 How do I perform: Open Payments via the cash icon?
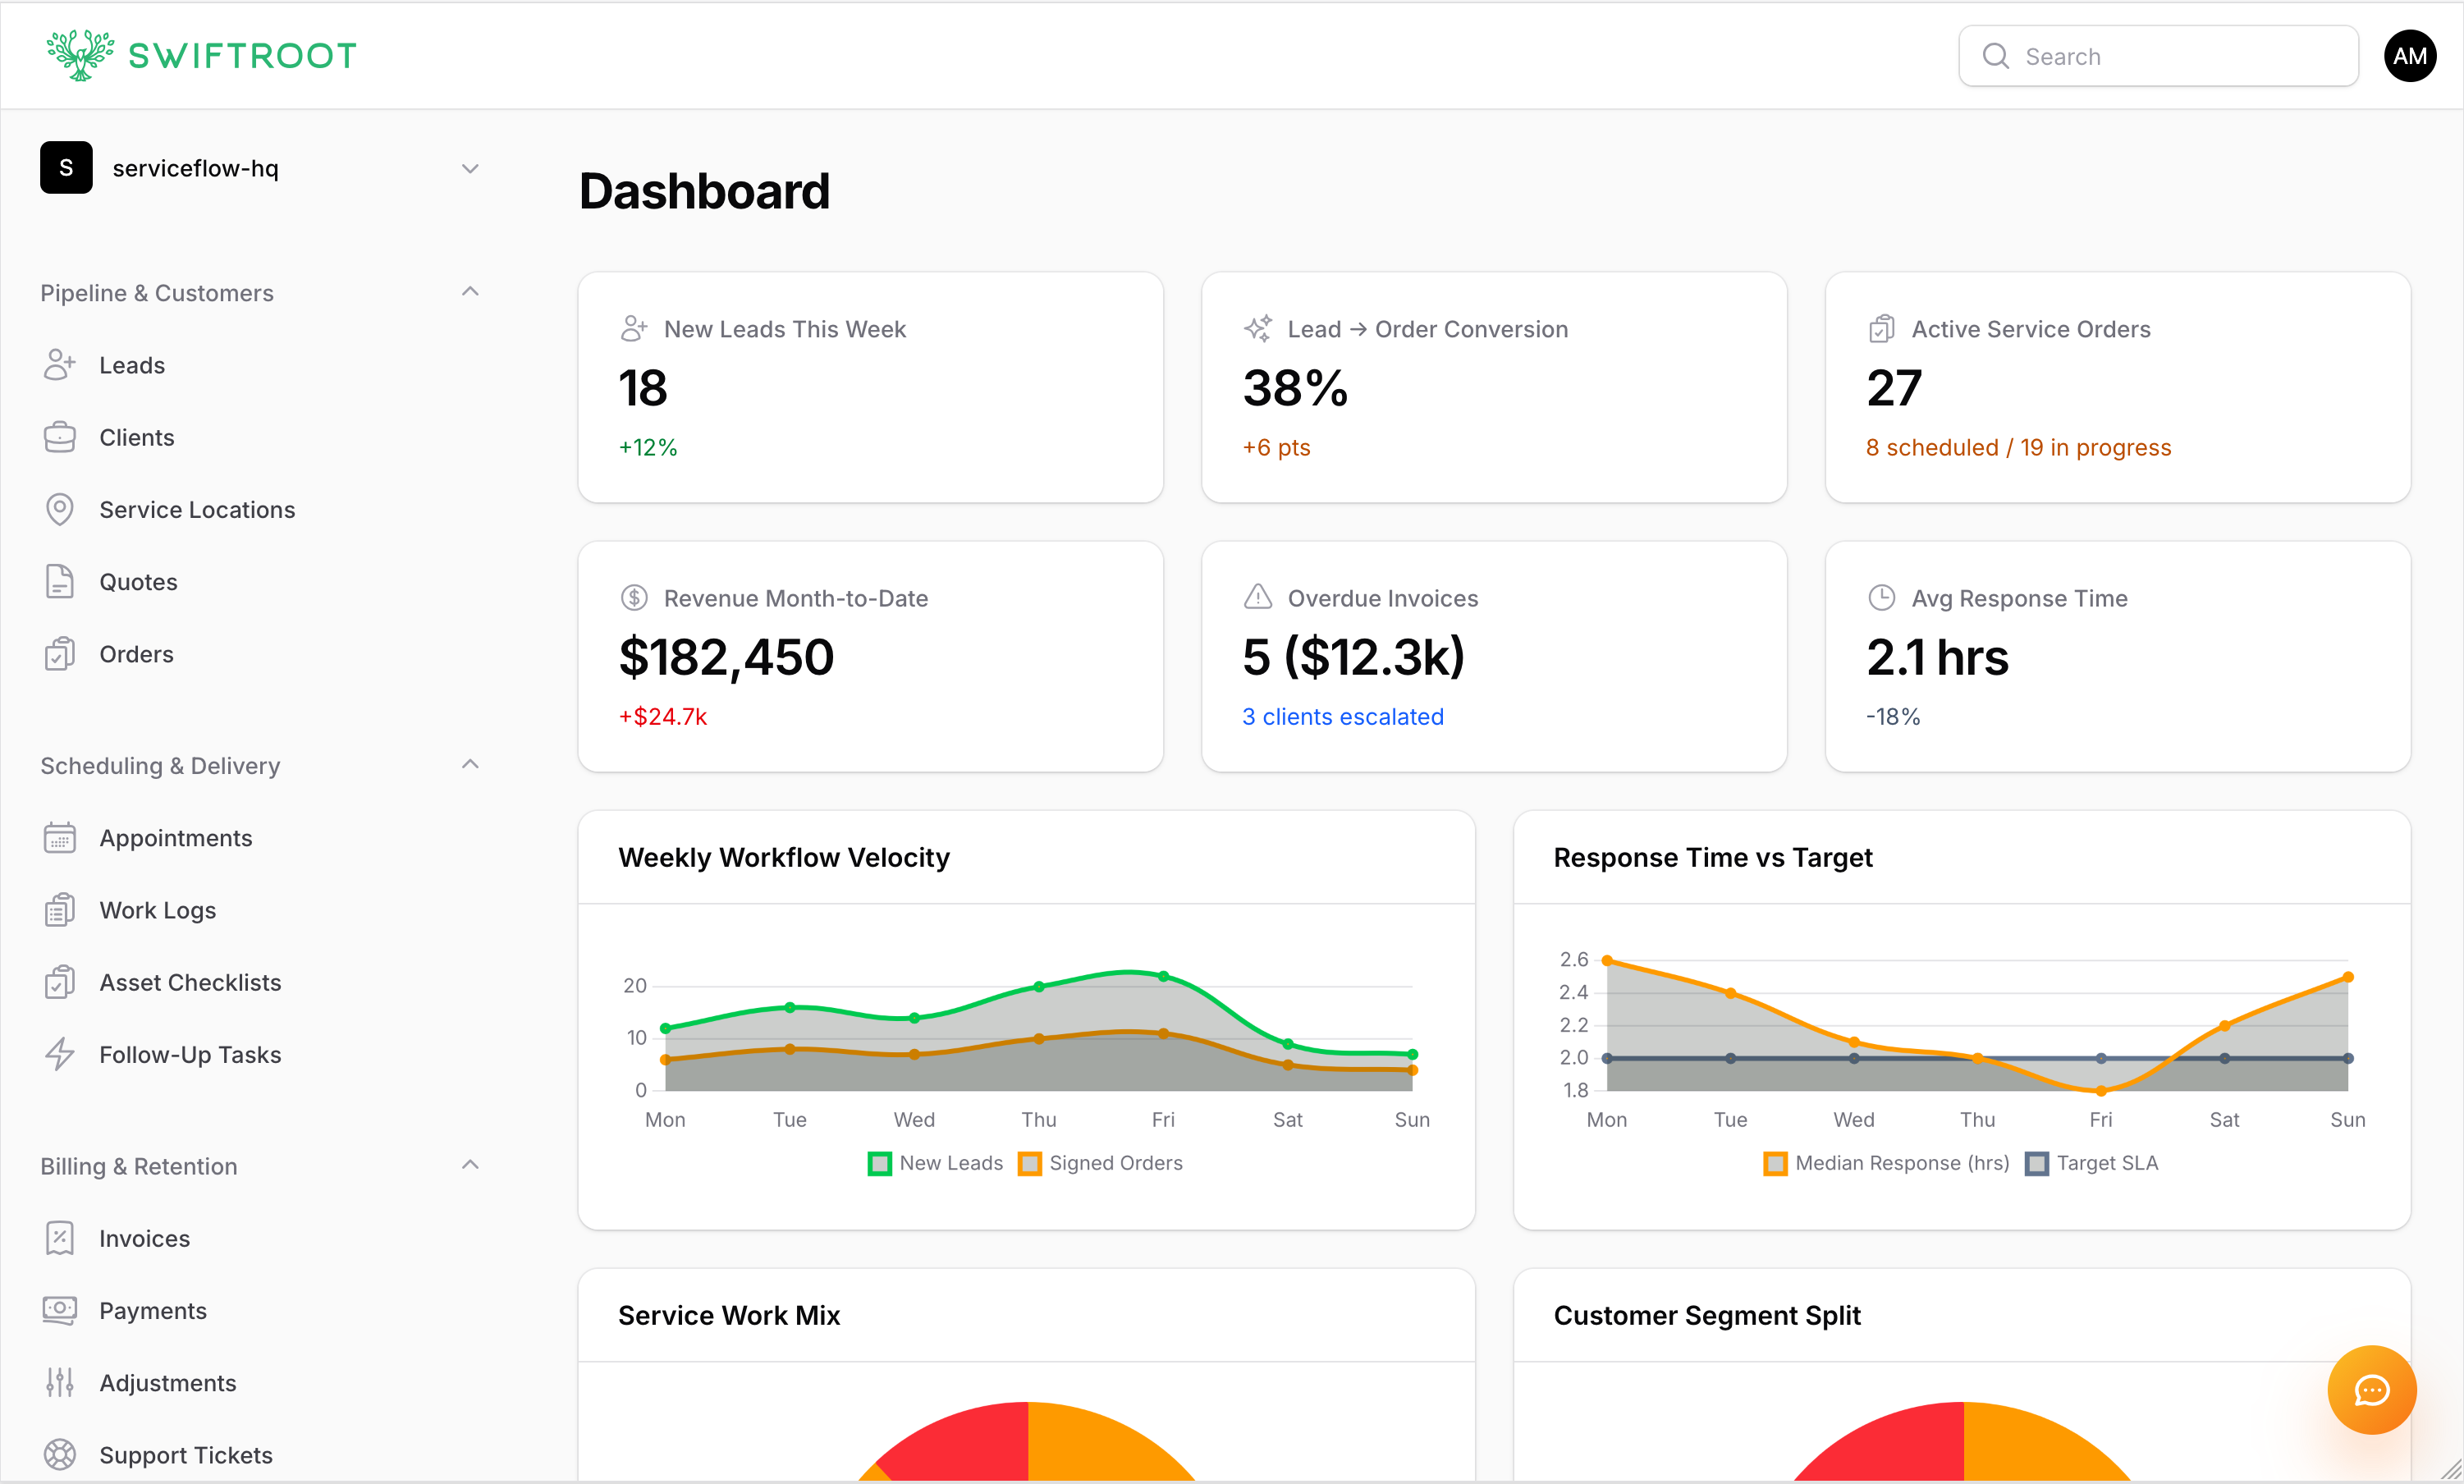60,1310
